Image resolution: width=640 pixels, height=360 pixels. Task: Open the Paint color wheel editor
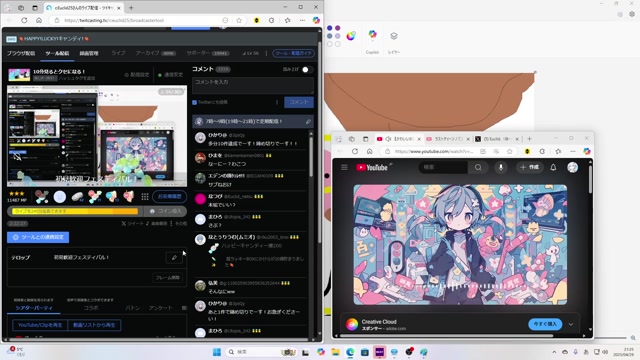pyautogui.click(x=351, y=36)
